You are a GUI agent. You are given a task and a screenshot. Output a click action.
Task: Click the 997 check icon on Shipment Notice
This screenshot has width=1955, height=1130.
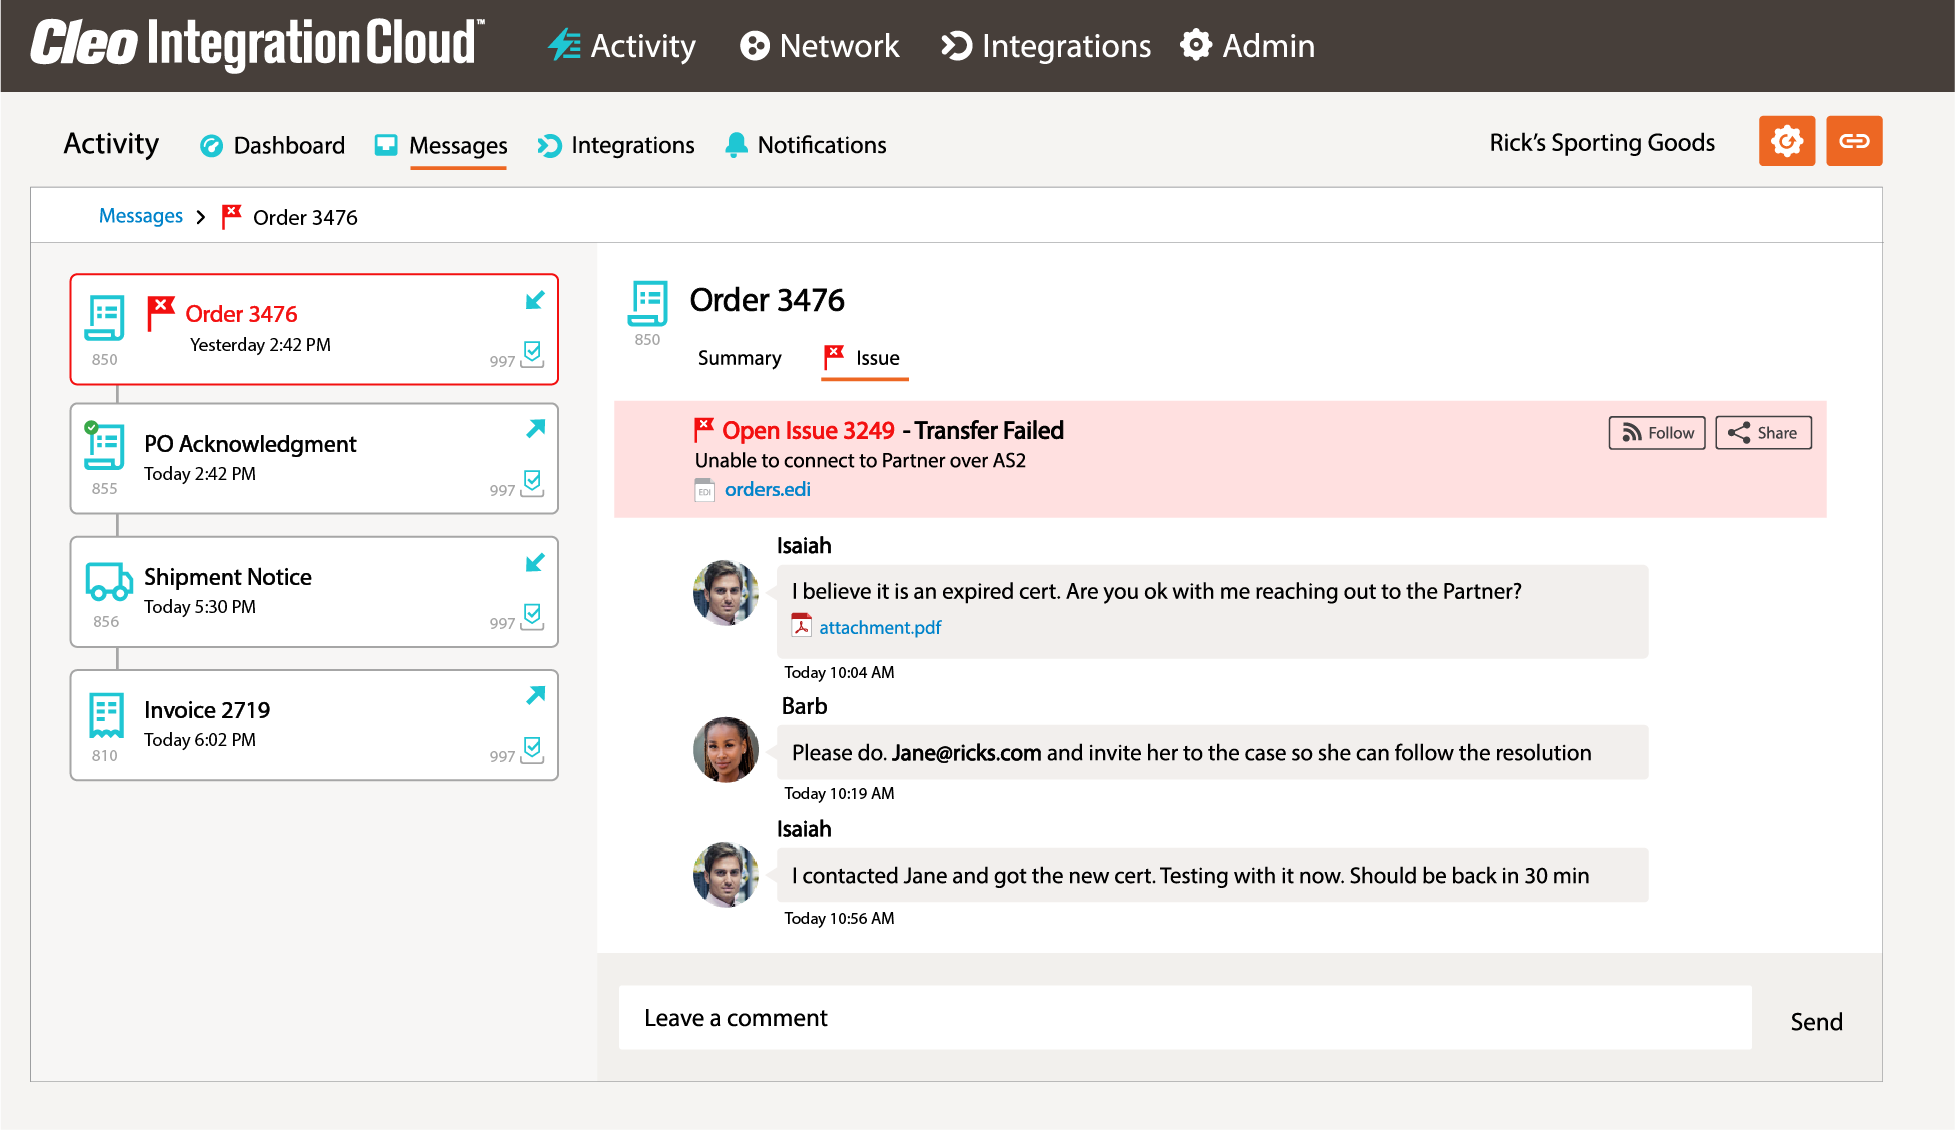coord(532,618)
